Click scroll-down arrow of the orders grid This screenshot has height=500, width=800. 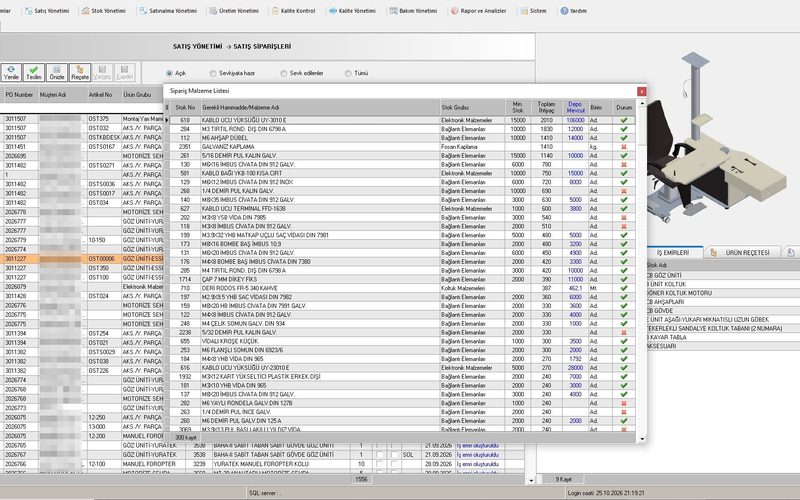[531, 480]
